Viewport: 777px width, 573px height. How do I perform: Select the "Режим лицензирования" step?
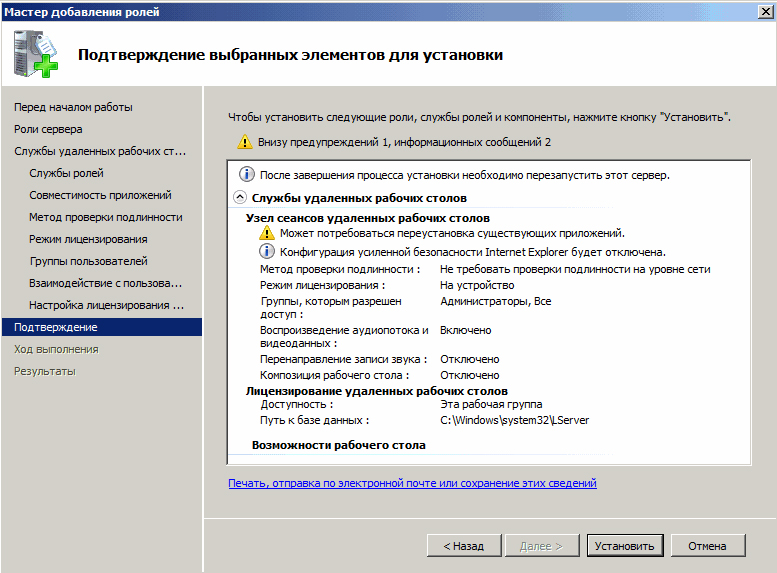88,239
